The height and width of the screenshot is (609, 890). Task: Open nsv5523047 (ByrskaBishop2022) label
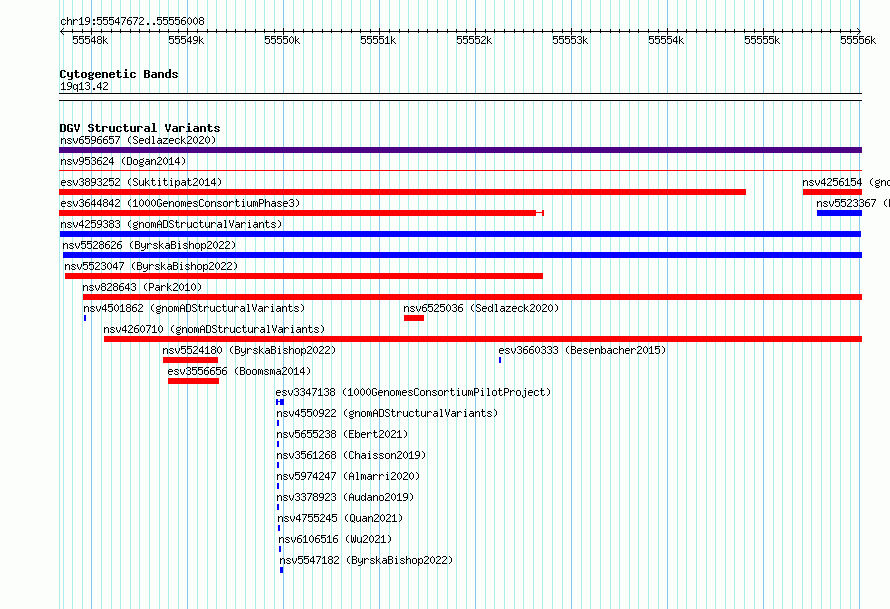click(x=151, y=266)
